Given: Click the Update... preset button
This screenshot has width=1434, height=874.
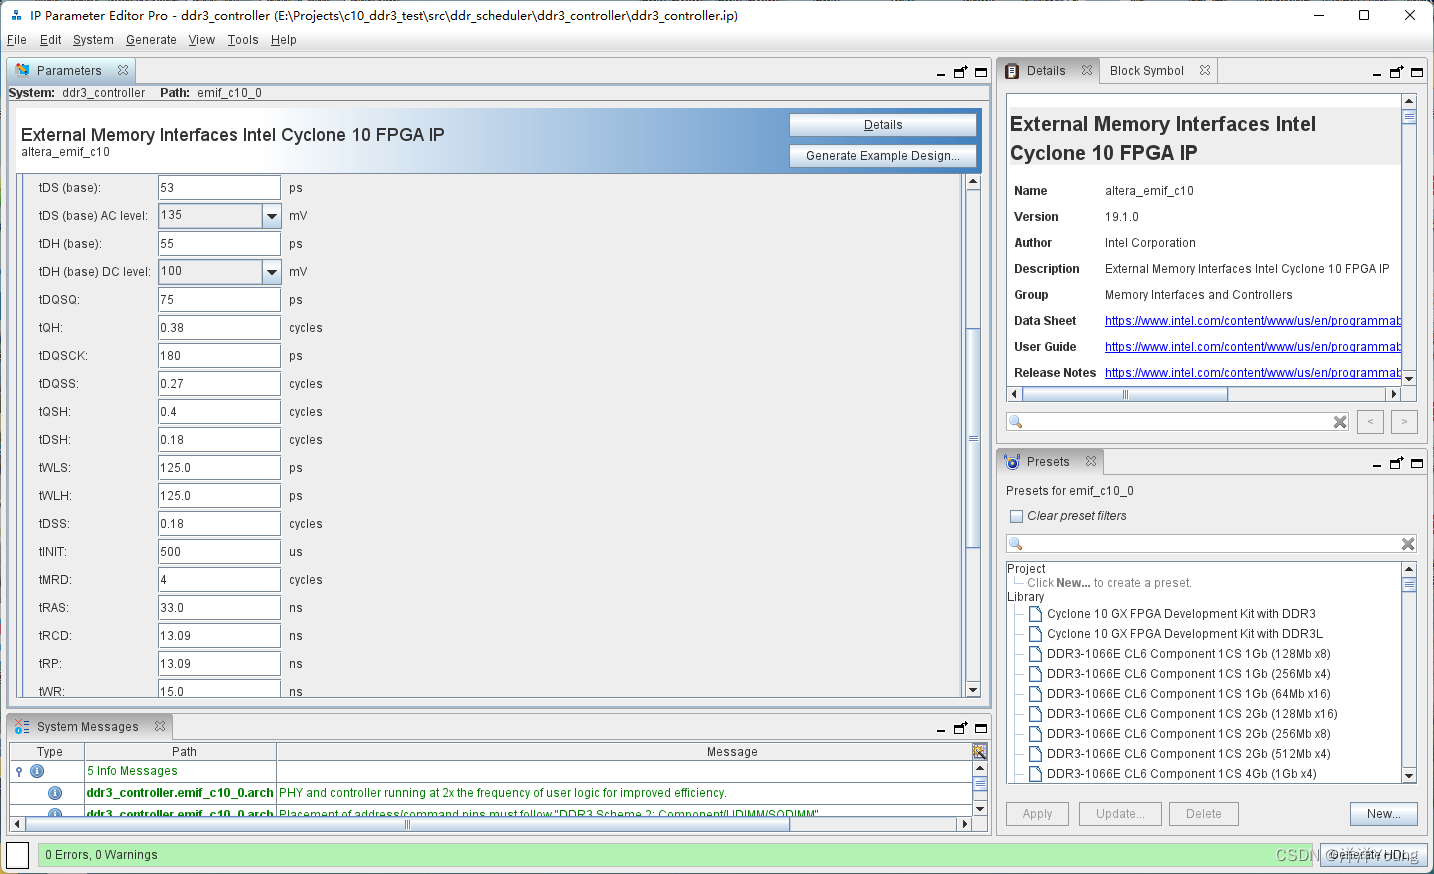Looking at the screenshot, I should click(1120, 814).
